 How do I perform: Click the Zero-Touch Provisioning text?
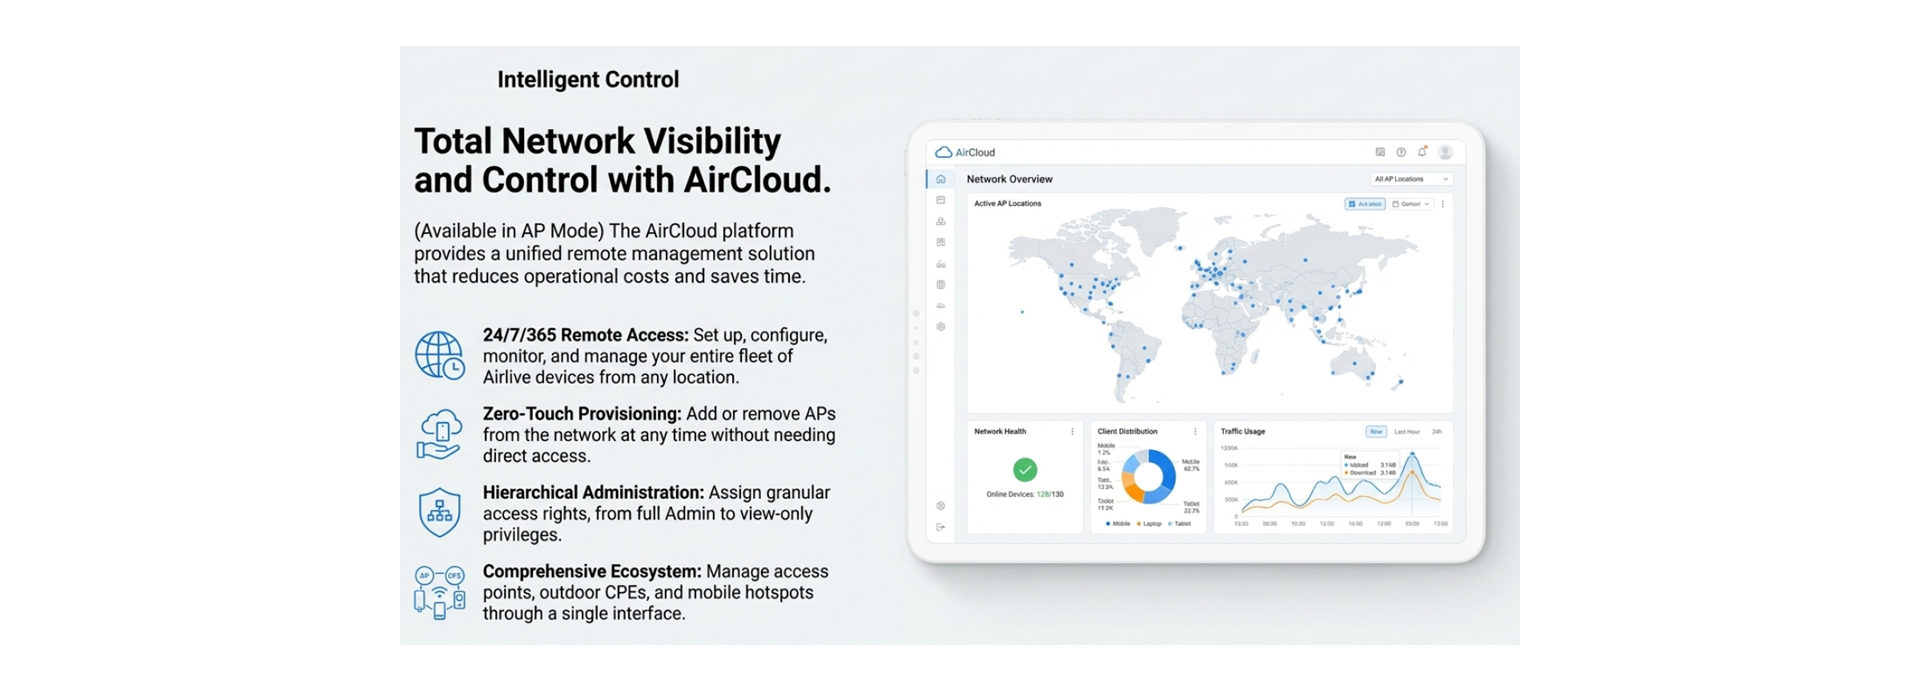tap(582, 414)
